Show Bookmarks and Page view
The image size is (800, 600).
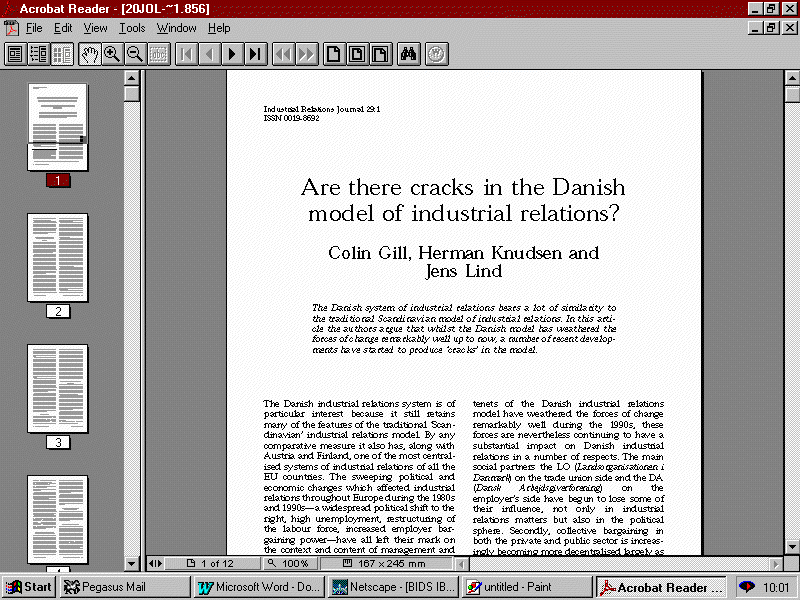point(39,54)
